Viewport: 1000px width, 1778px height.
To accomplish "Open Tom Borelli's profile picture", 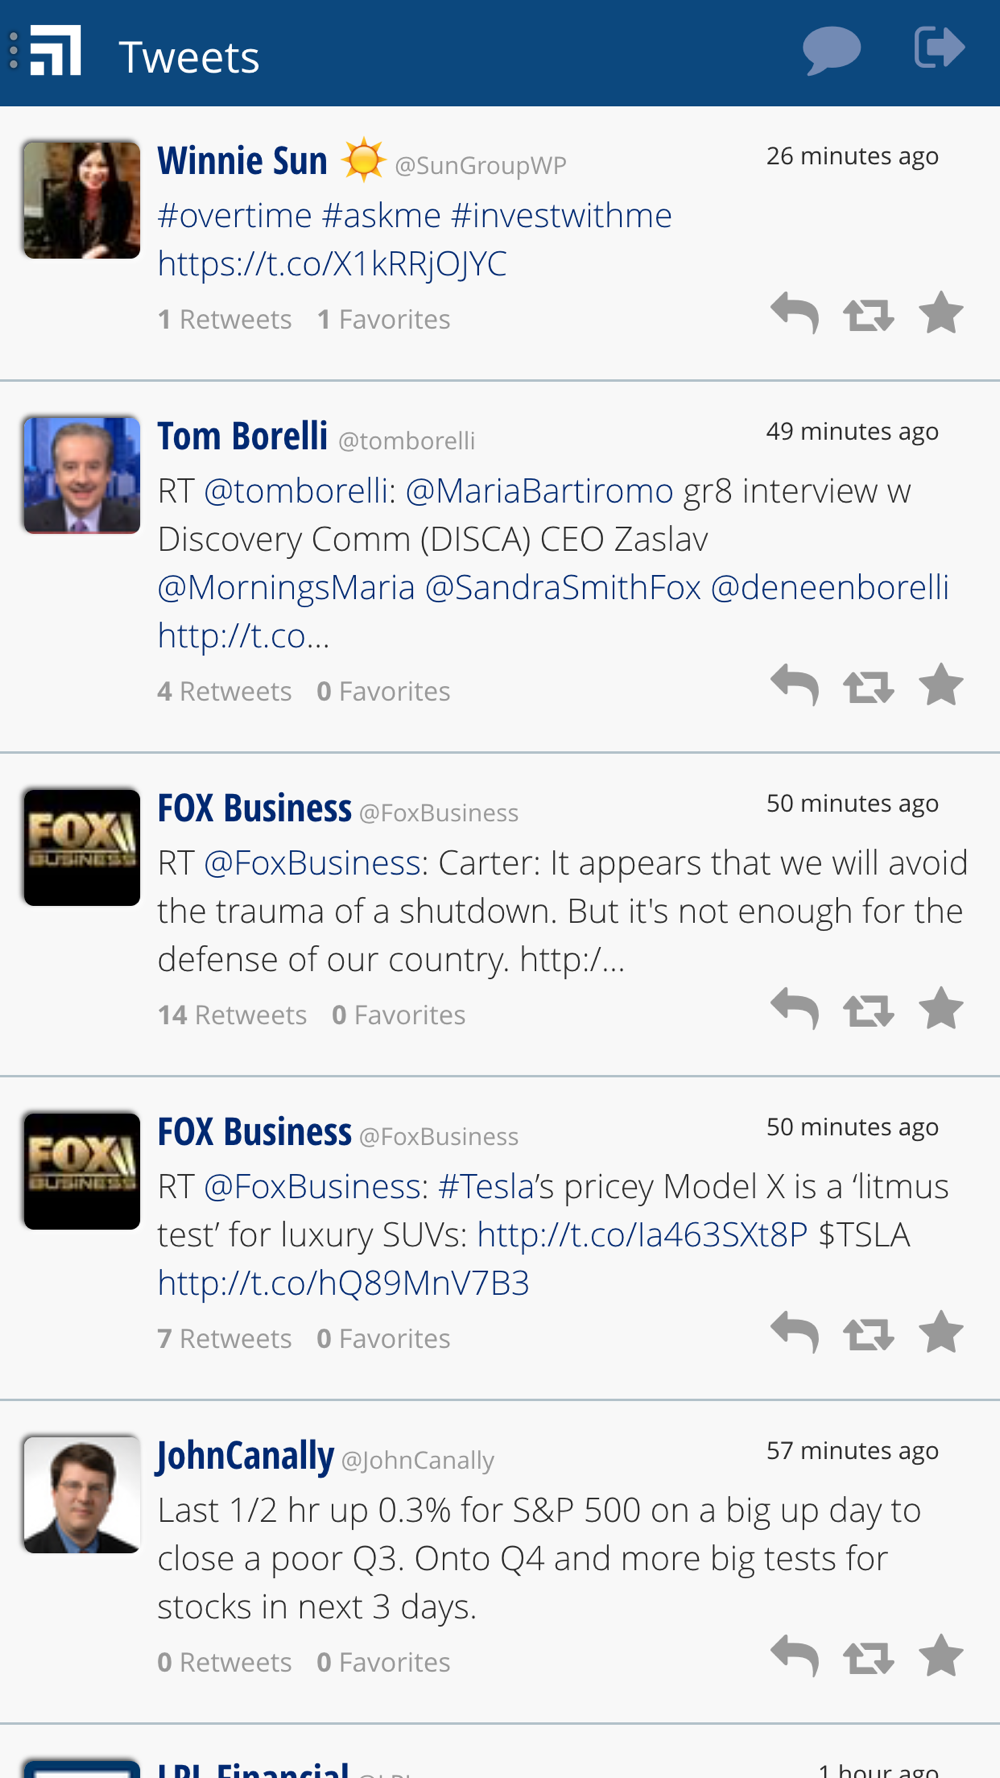I will coord(82,475).
